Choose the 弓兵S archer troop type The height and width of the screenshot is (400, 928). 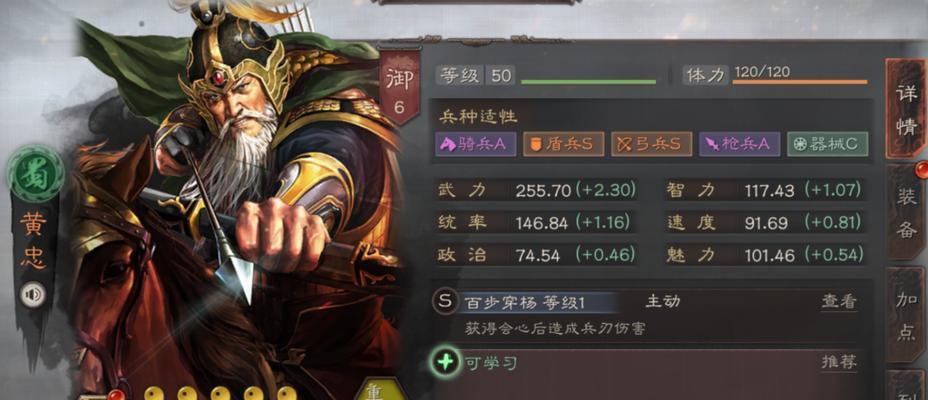[x=651, y=144]
